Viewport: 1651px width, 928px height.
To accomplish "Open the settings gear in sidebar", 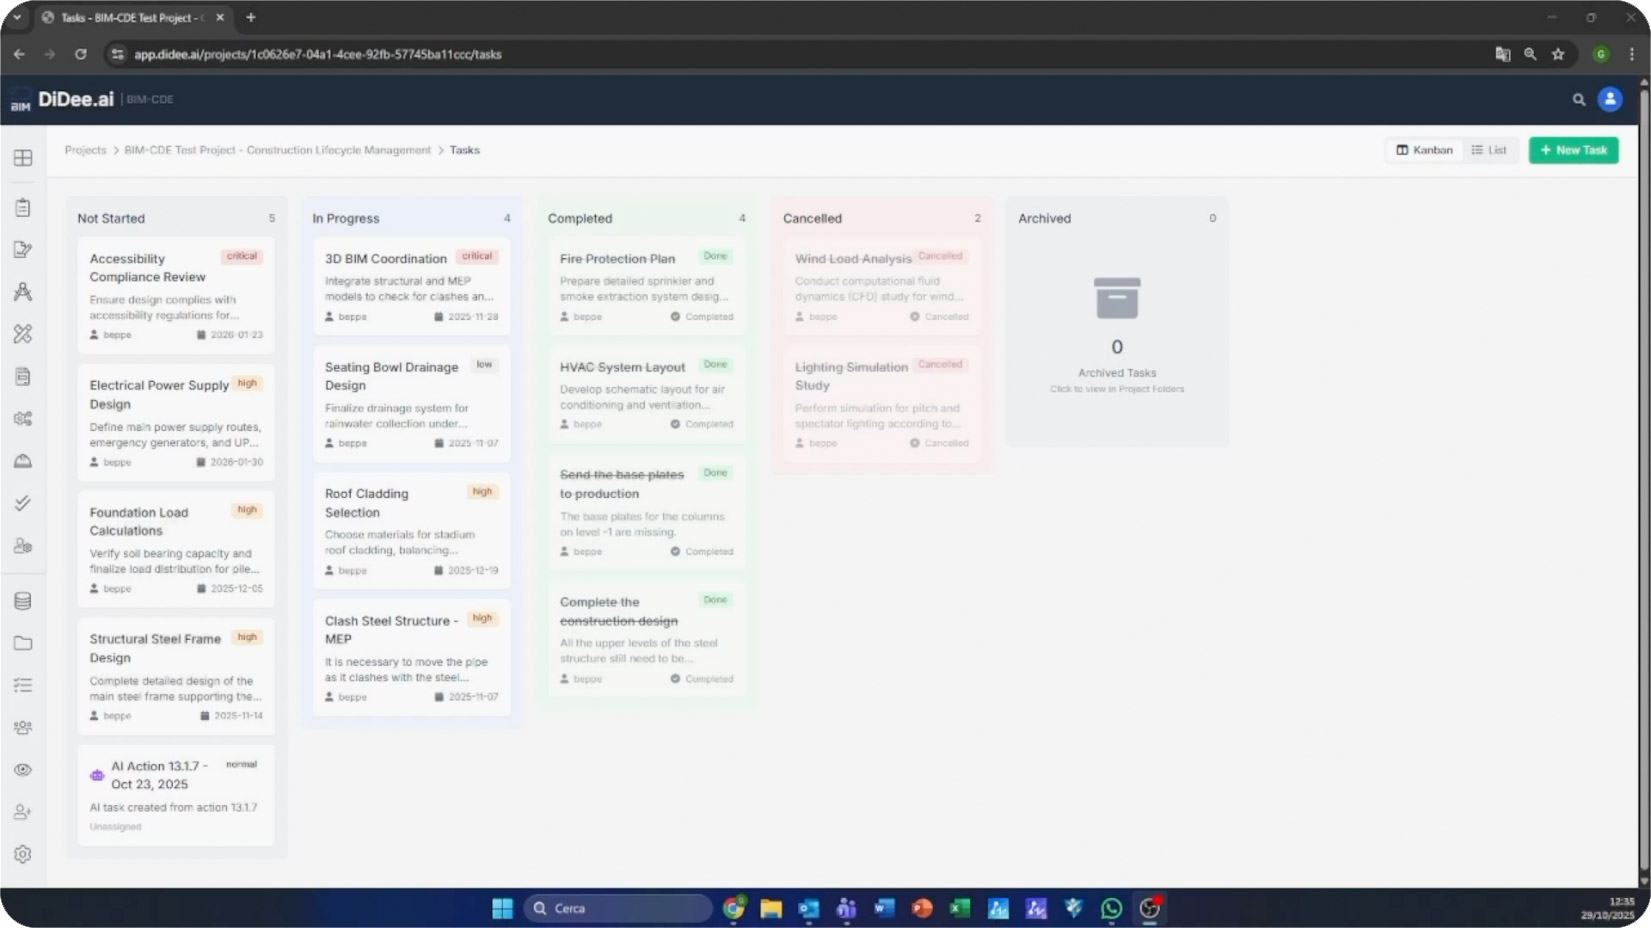I will pos(23,854).
